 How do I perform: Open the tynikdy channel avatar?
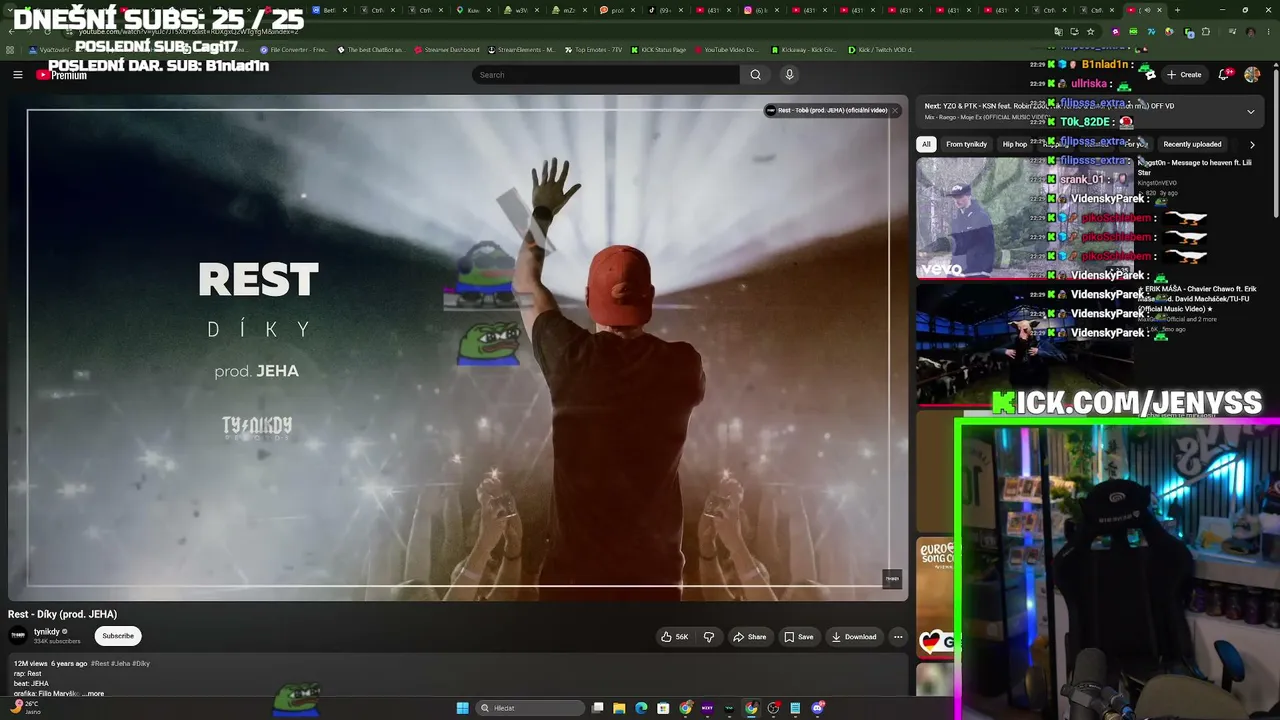[x=18, y=636]
